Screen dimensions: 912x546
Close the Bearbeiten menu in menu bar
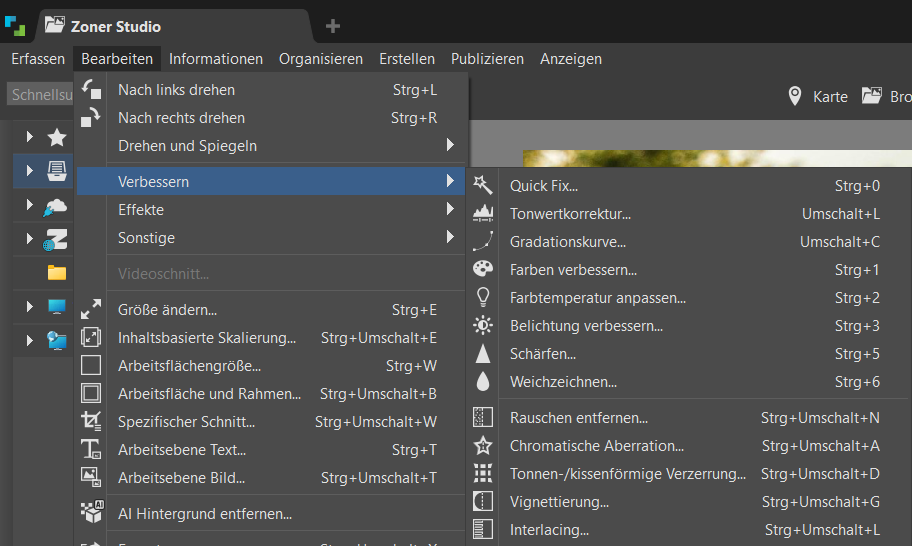[x=117, y=59]
